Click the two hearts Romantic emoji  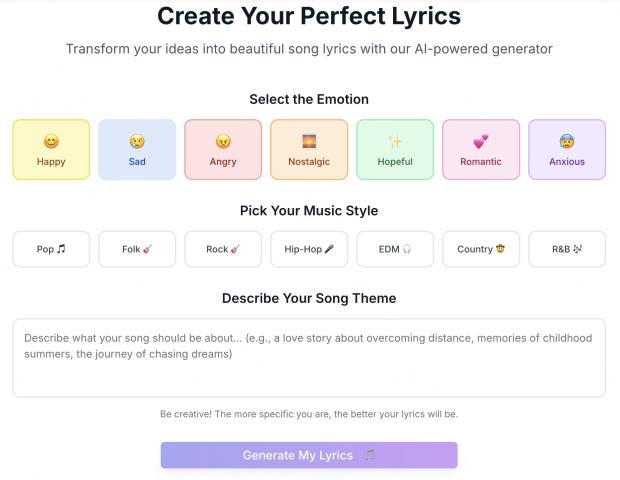[481, 142]
